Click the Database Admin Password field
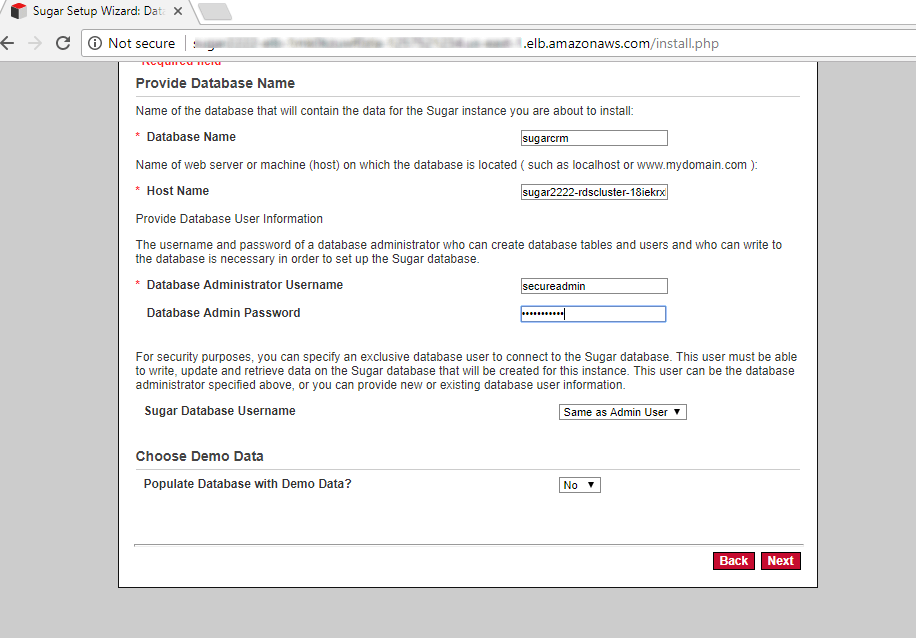 [x=594, y=314]
